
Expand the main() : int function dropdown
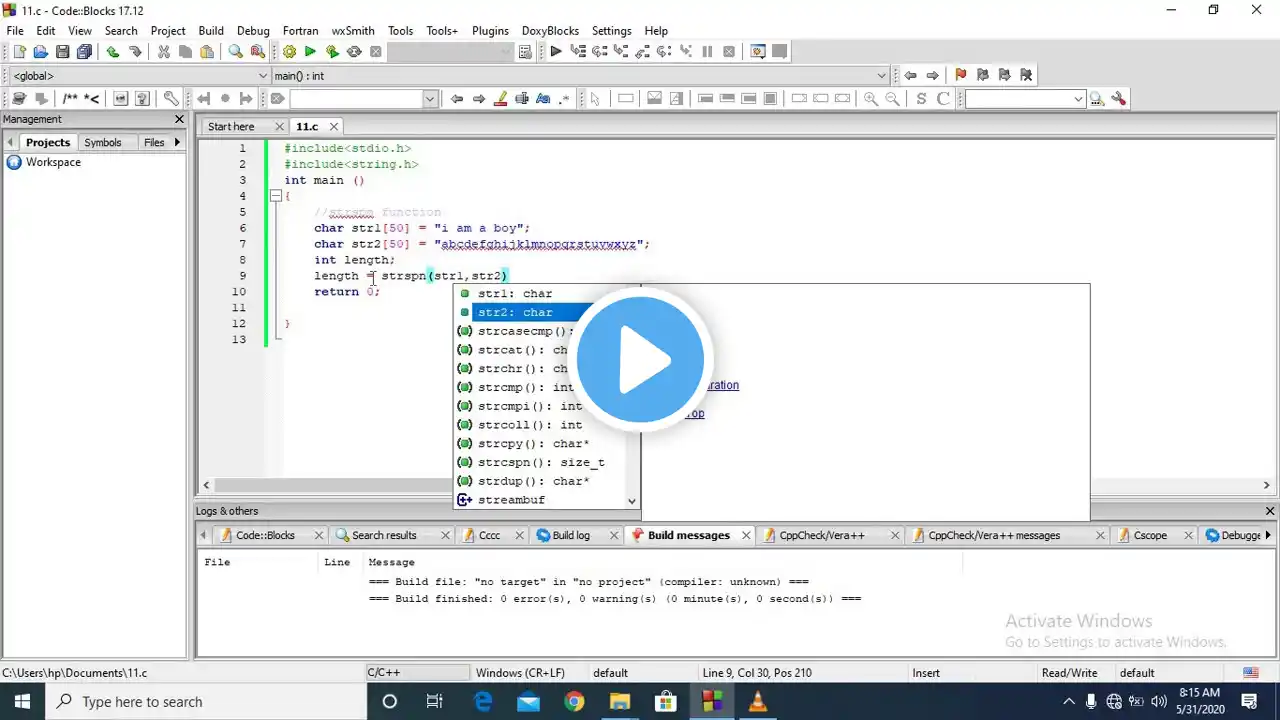(x=881, y=76)
